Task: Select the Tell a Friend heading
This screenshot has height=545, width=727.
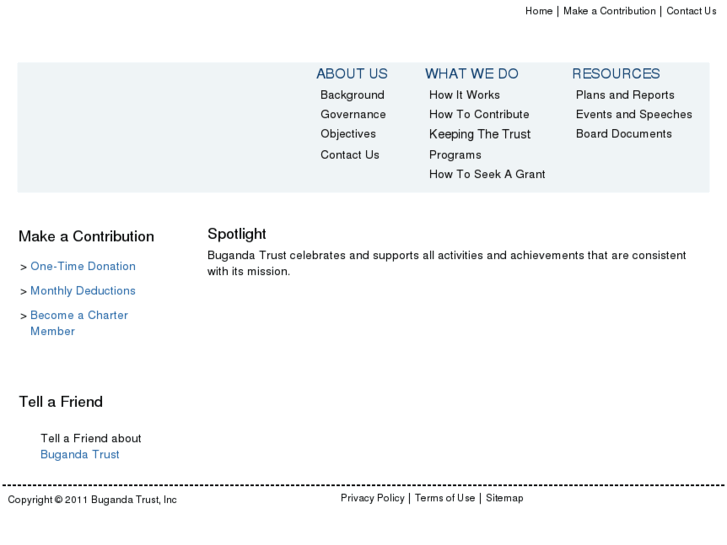Action: pos(61,402)
